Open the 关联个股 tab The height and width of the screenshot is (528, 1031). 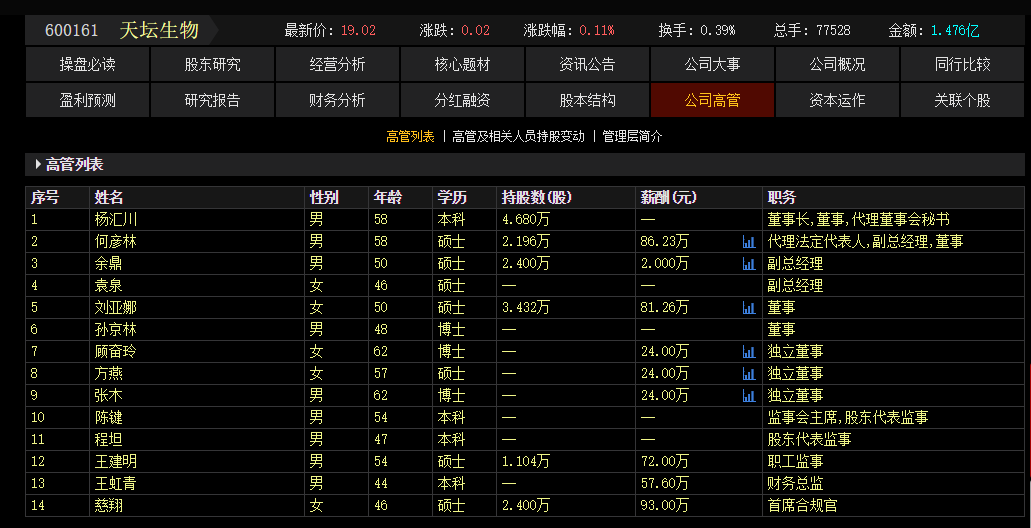(962, 100)
